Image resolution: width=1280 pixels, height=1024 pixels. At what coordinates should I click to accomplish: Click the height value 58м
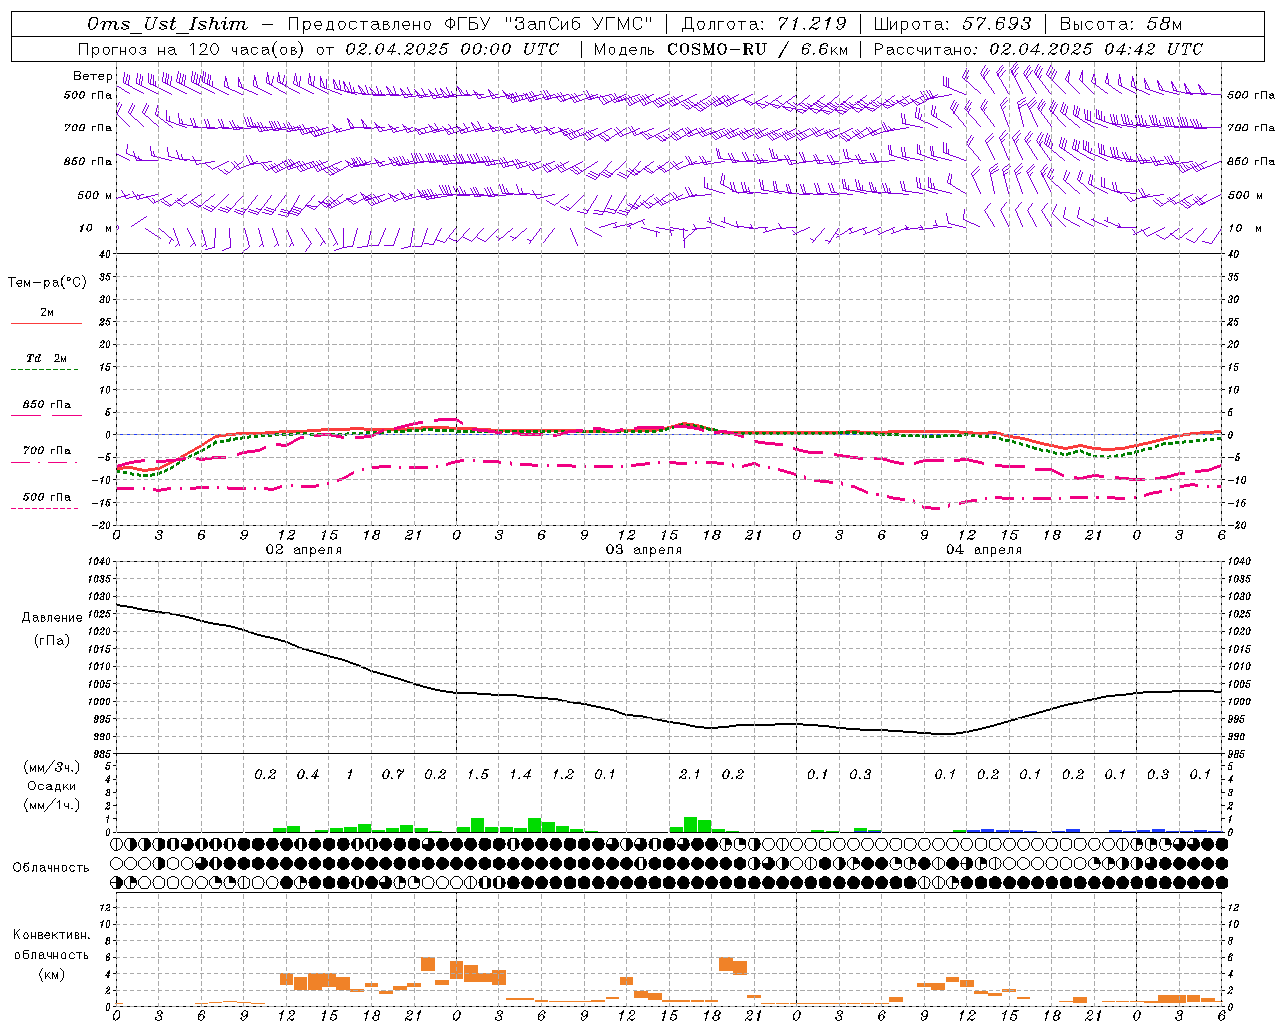1162,24
